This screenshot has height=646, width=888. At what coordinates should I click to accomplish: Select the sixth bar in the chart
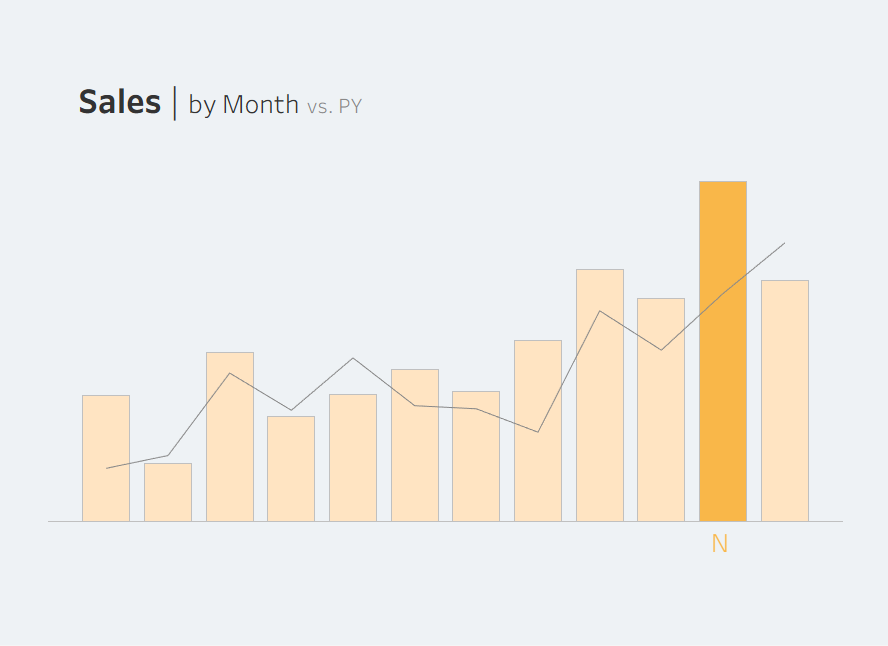pyautogui.click(x=415, y=445)
